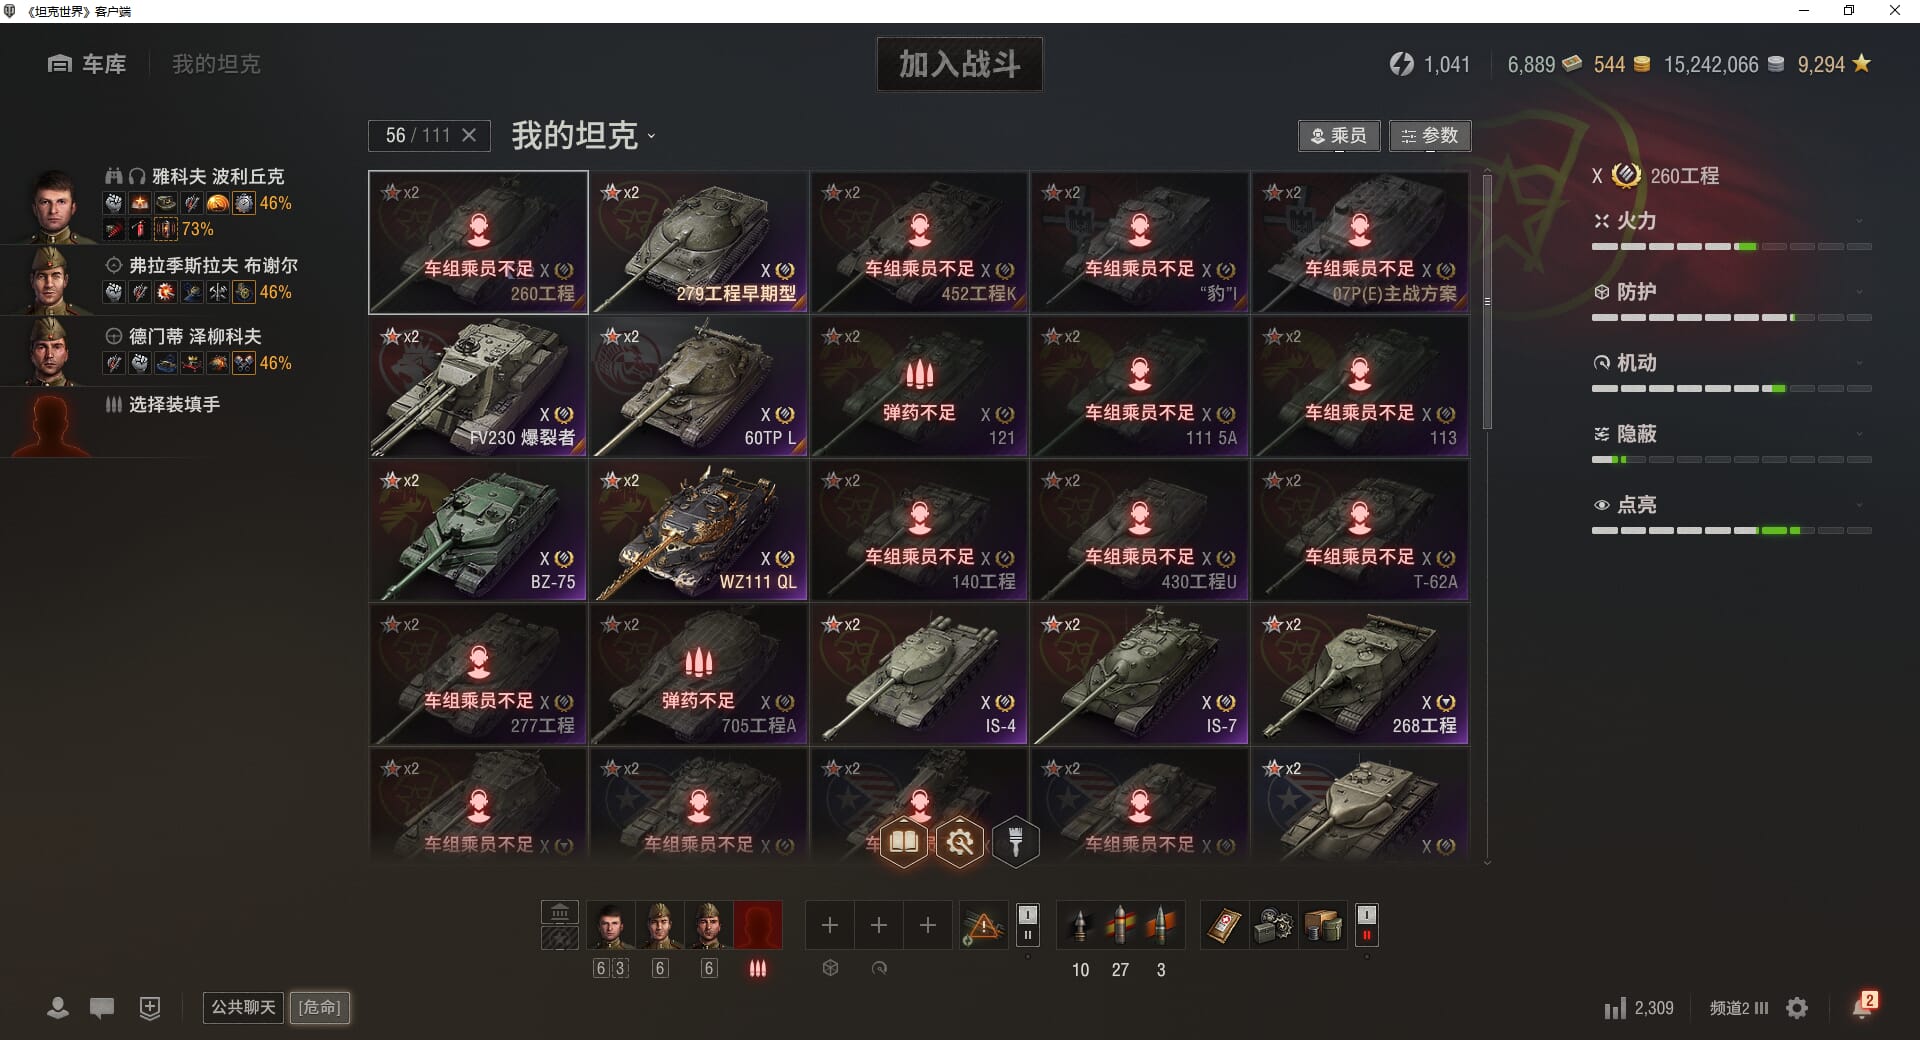Open the 公共聊天 public chat tab

(x=243, y=1007)
